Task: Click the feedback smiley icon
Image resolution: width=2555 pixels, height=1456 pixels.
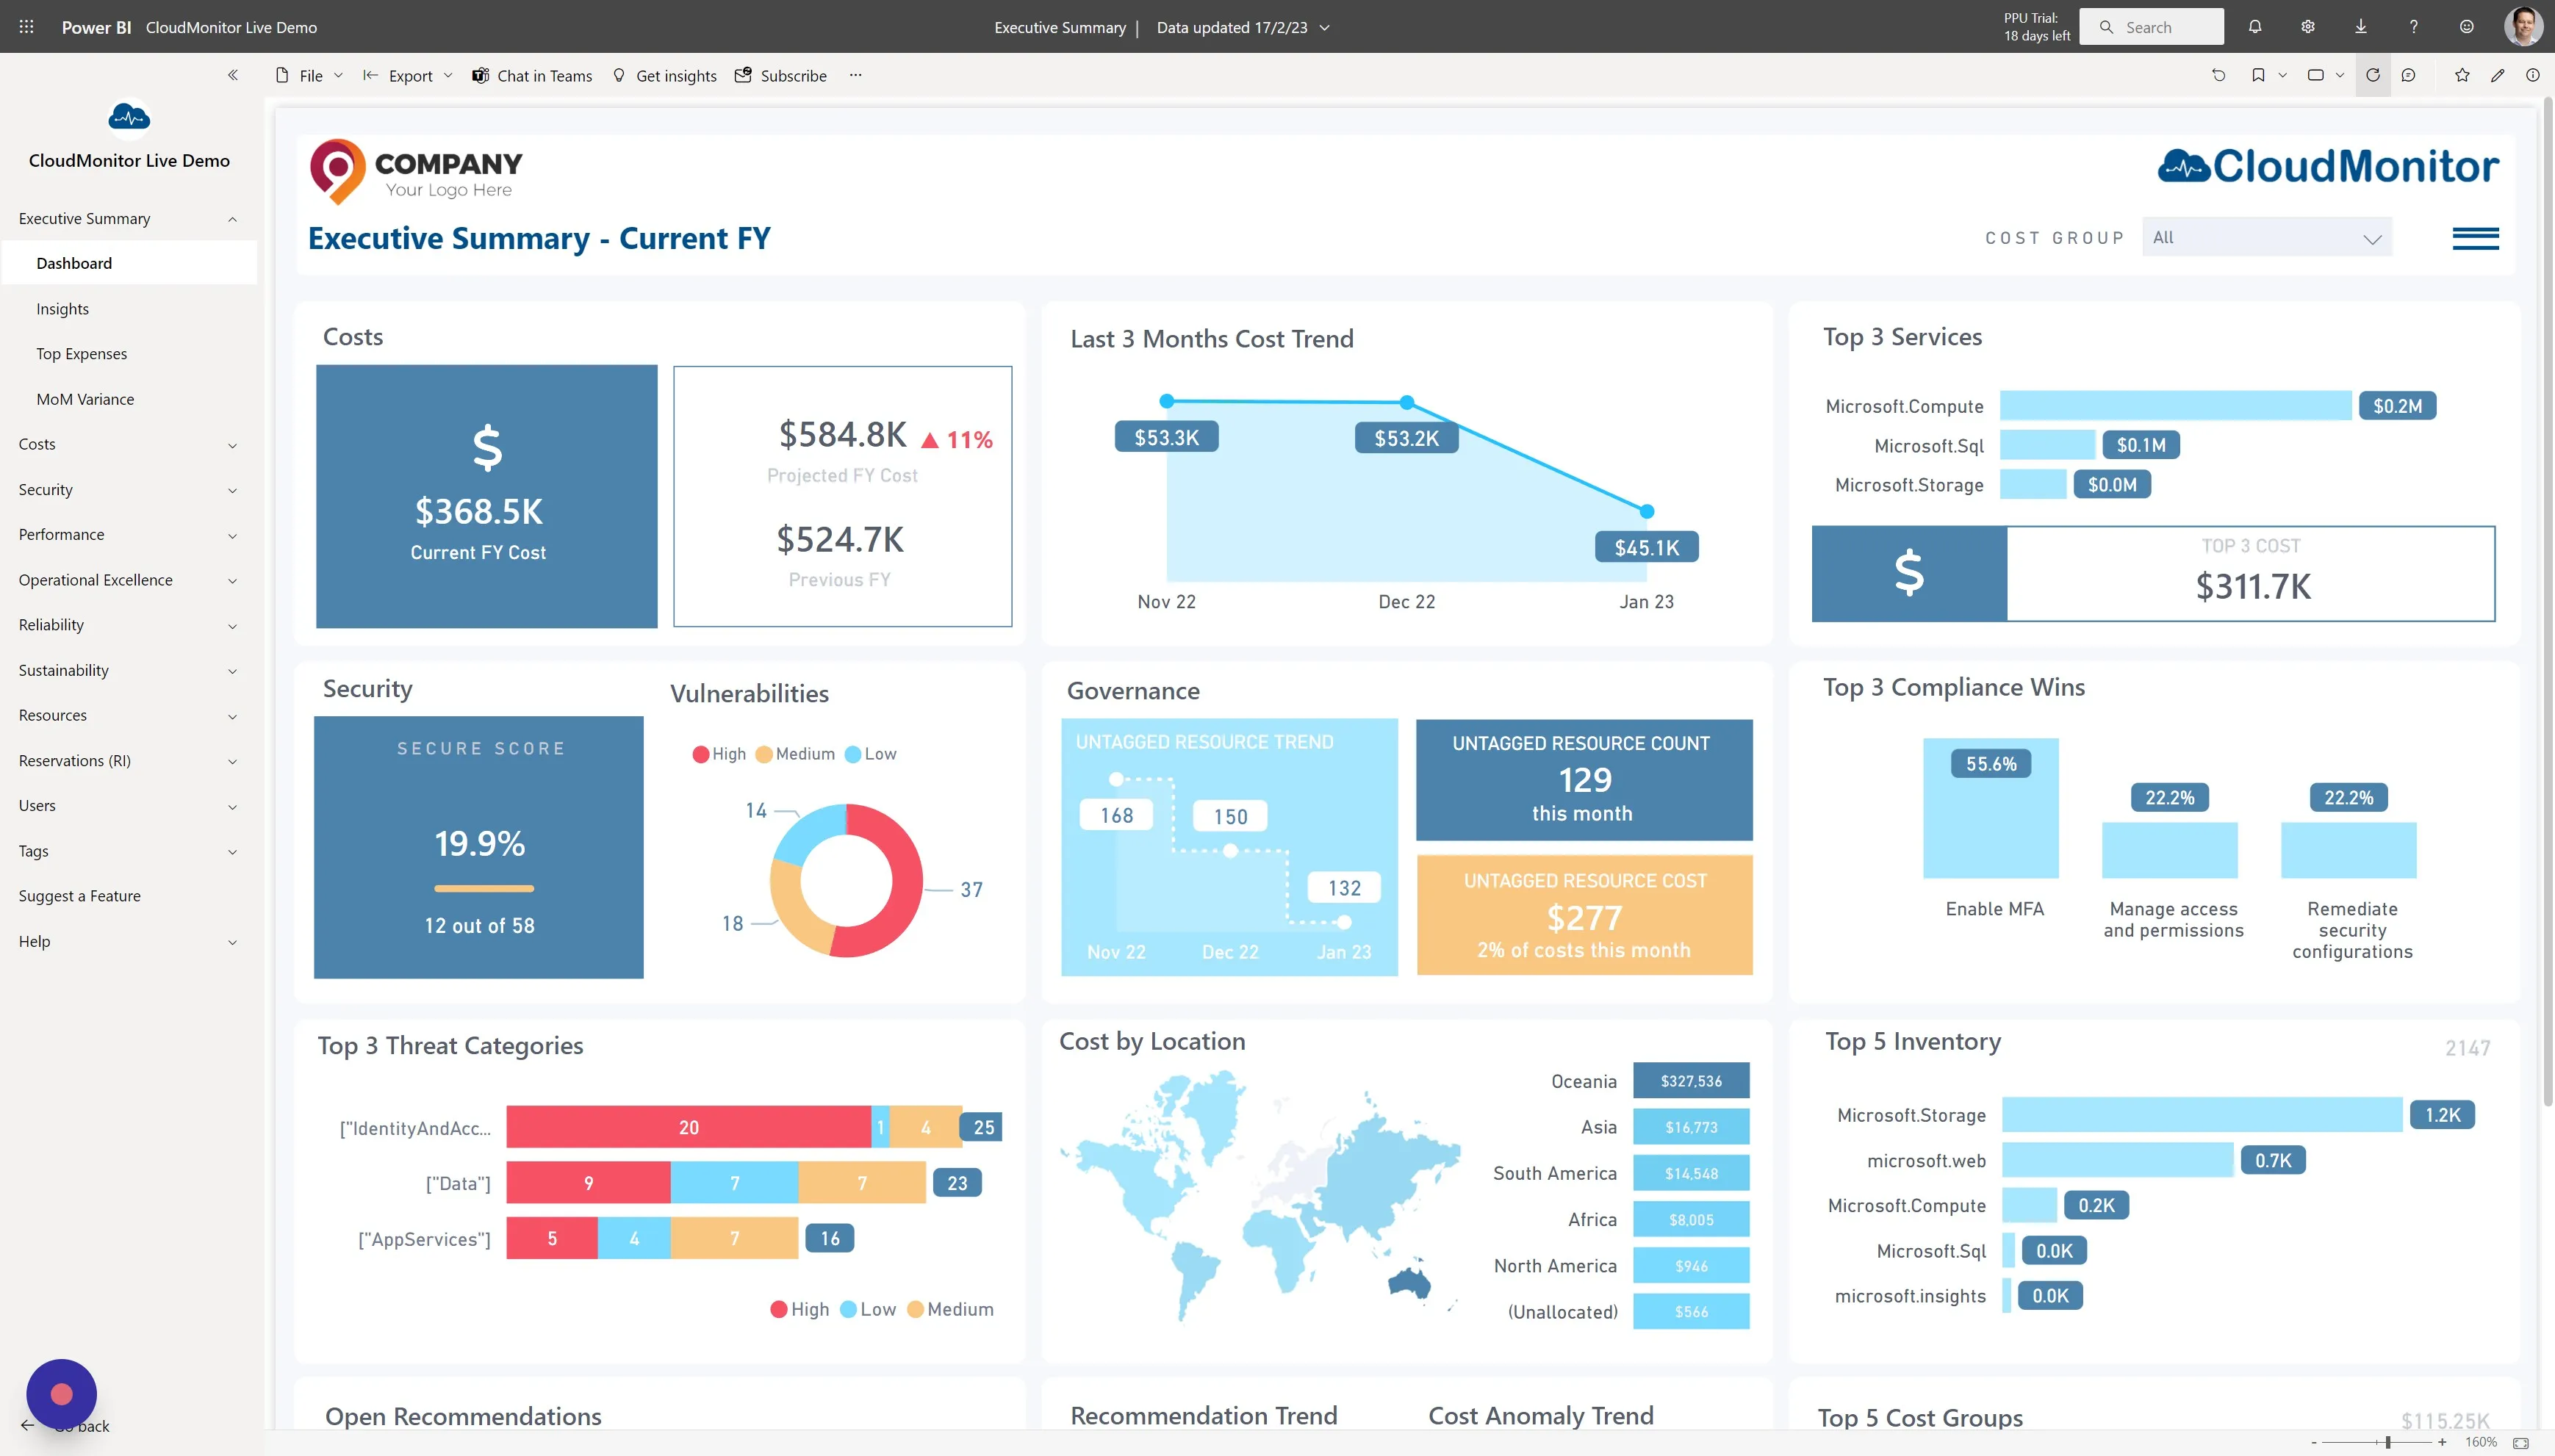Action: (2467, 27)
